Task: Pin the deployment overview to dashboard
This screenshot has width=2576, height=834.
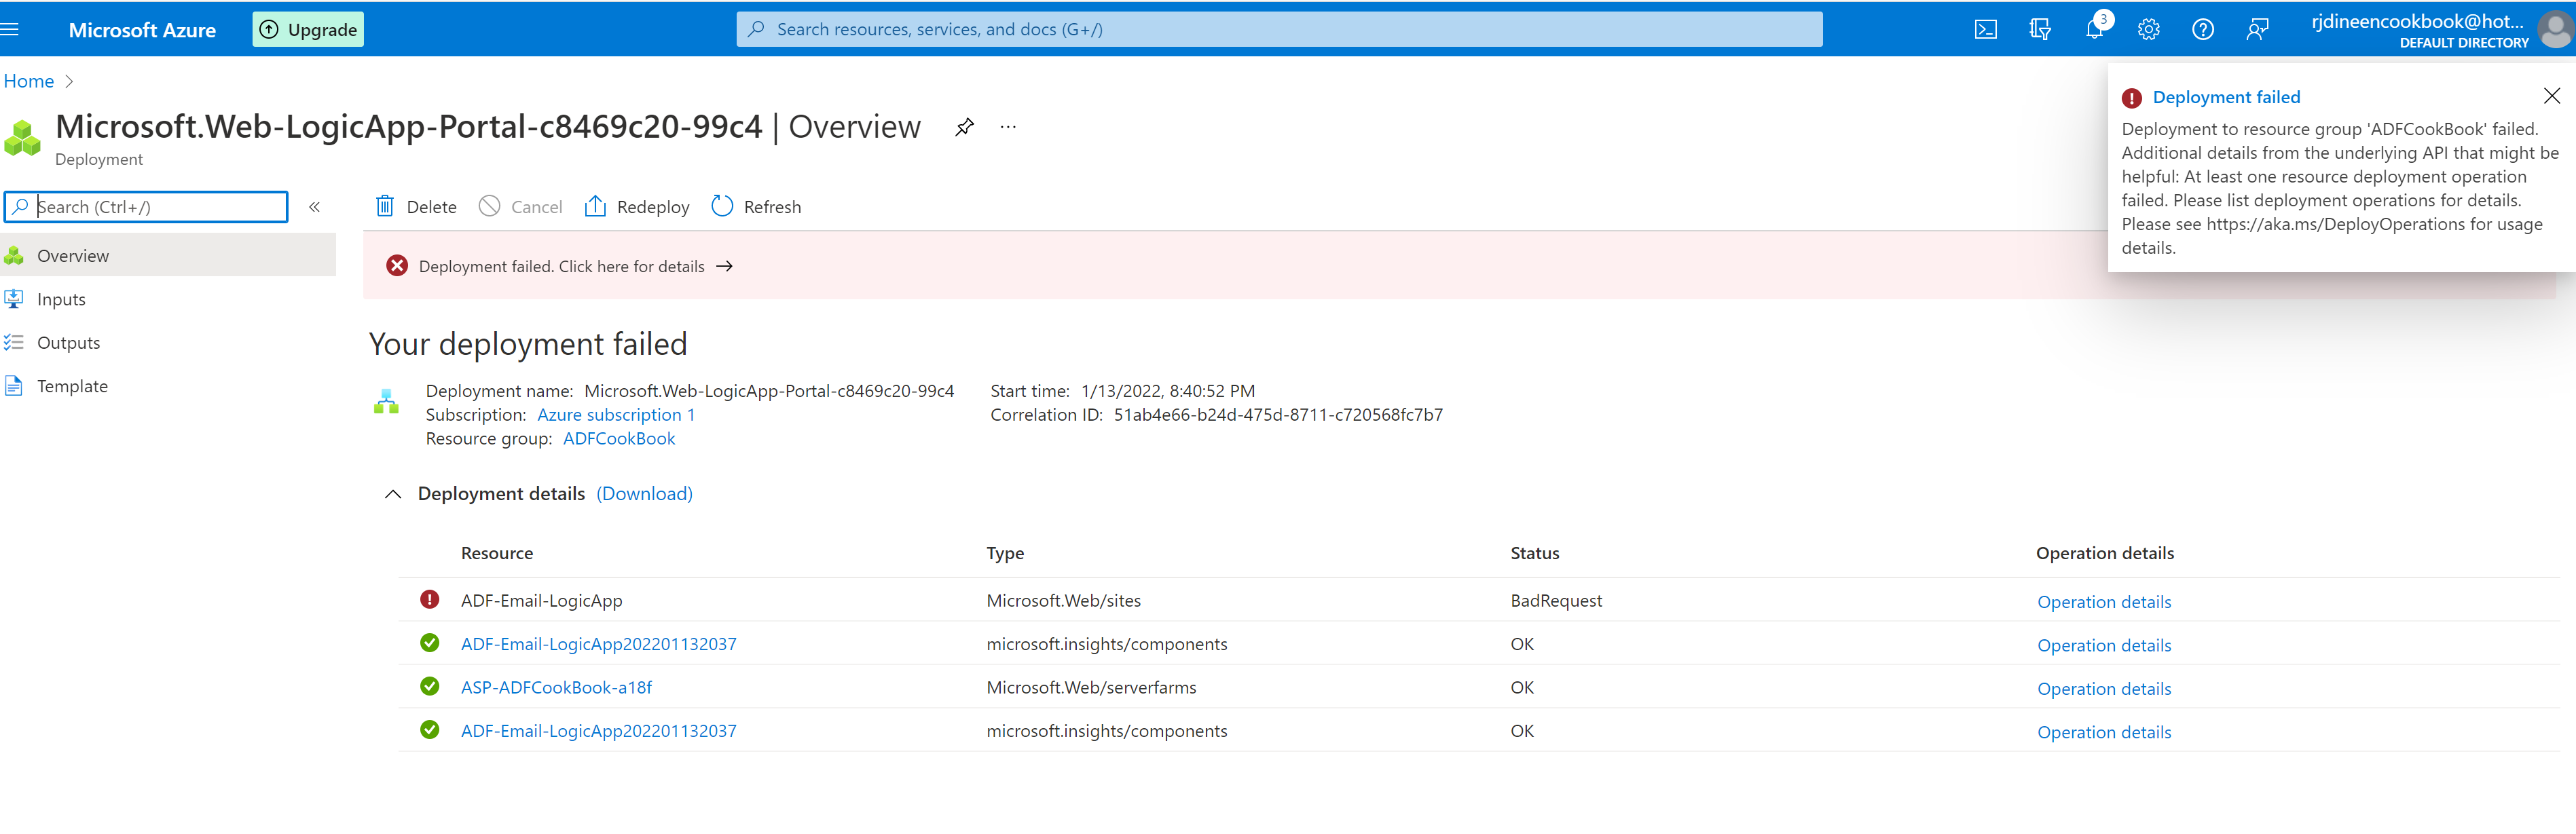Action: tap(964, 127)
